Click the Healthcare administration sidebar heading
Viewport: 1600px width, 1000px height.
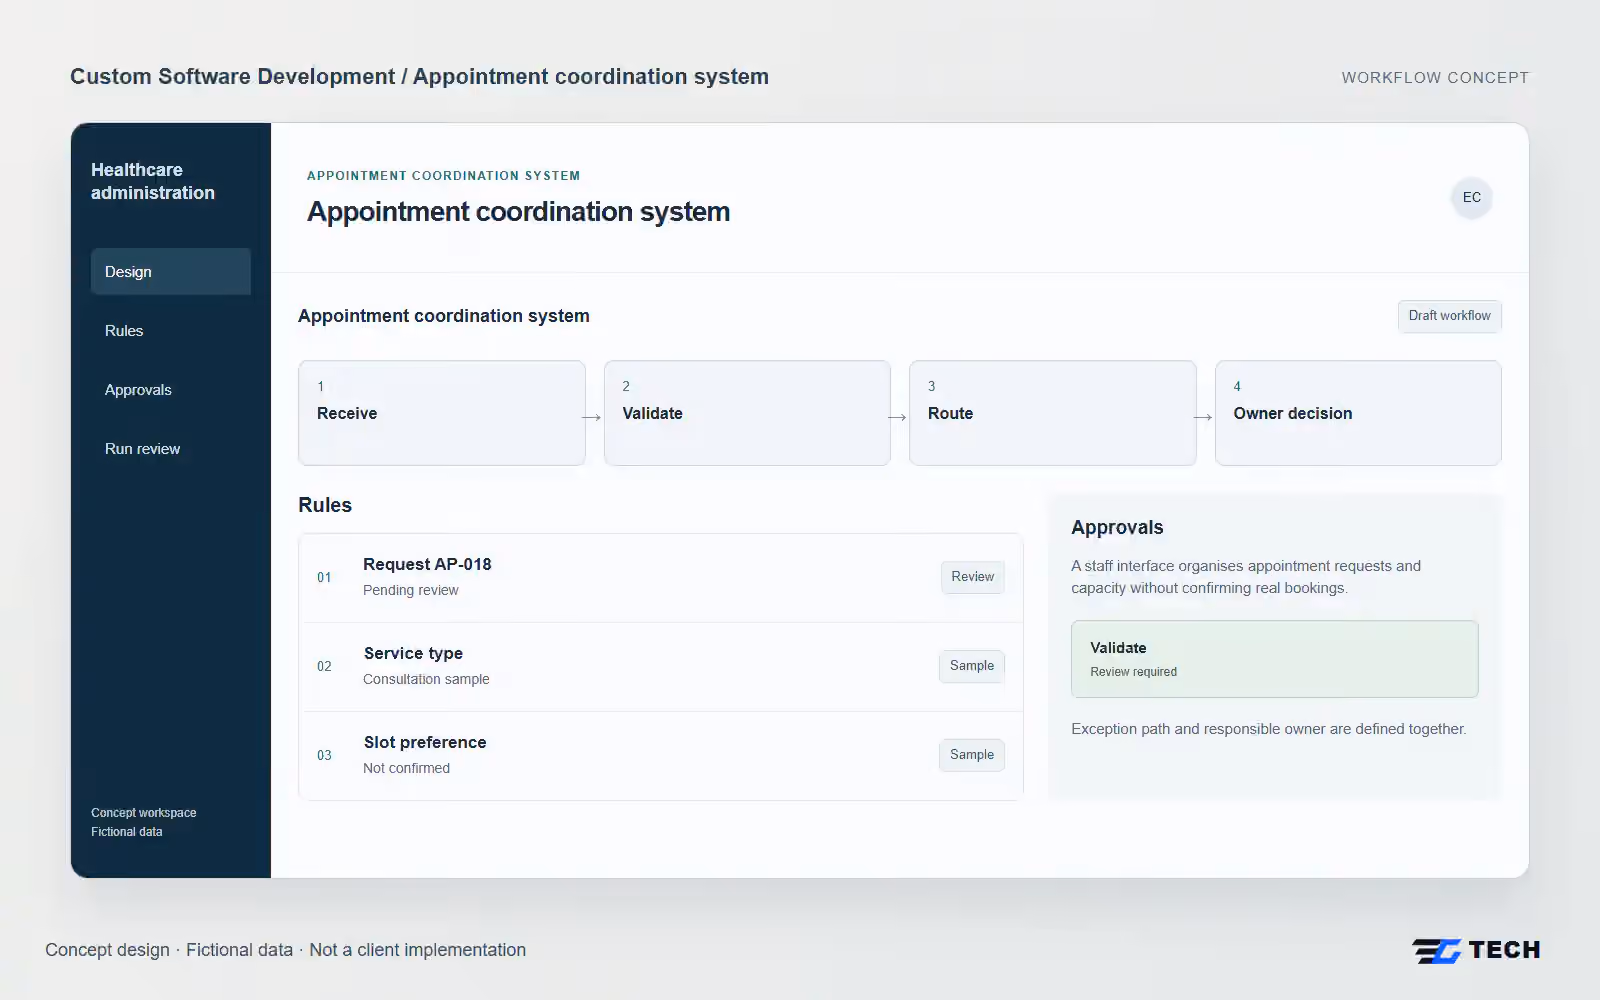(x=153, y=181)
